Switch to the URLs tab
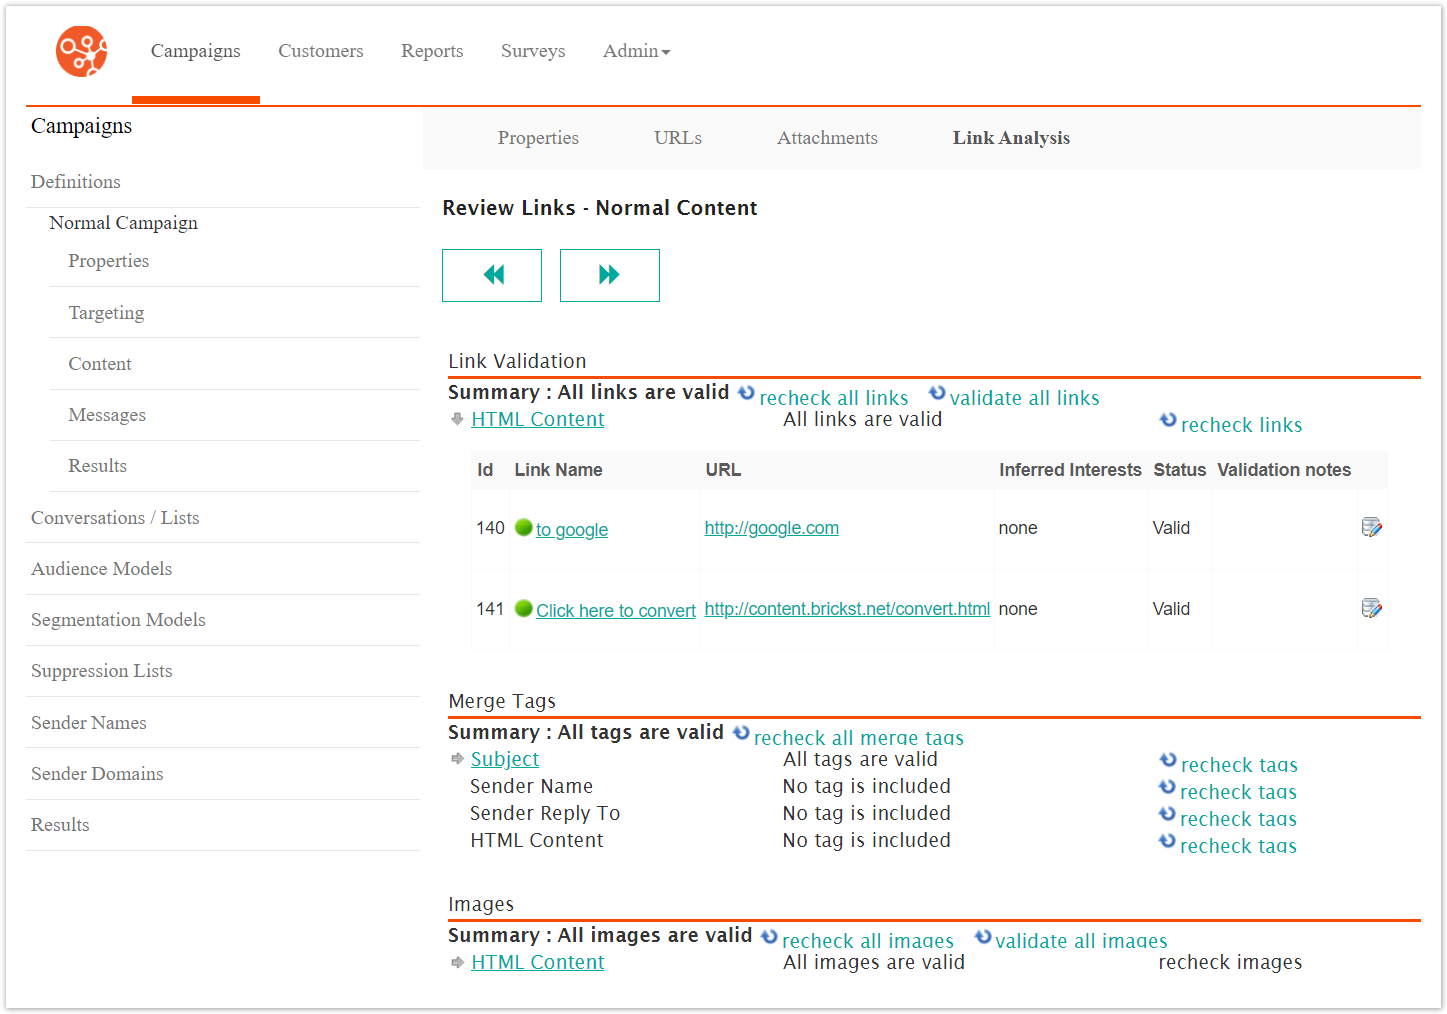Viewport: 1447px width, 1014px height. click(x=677, y=138)
